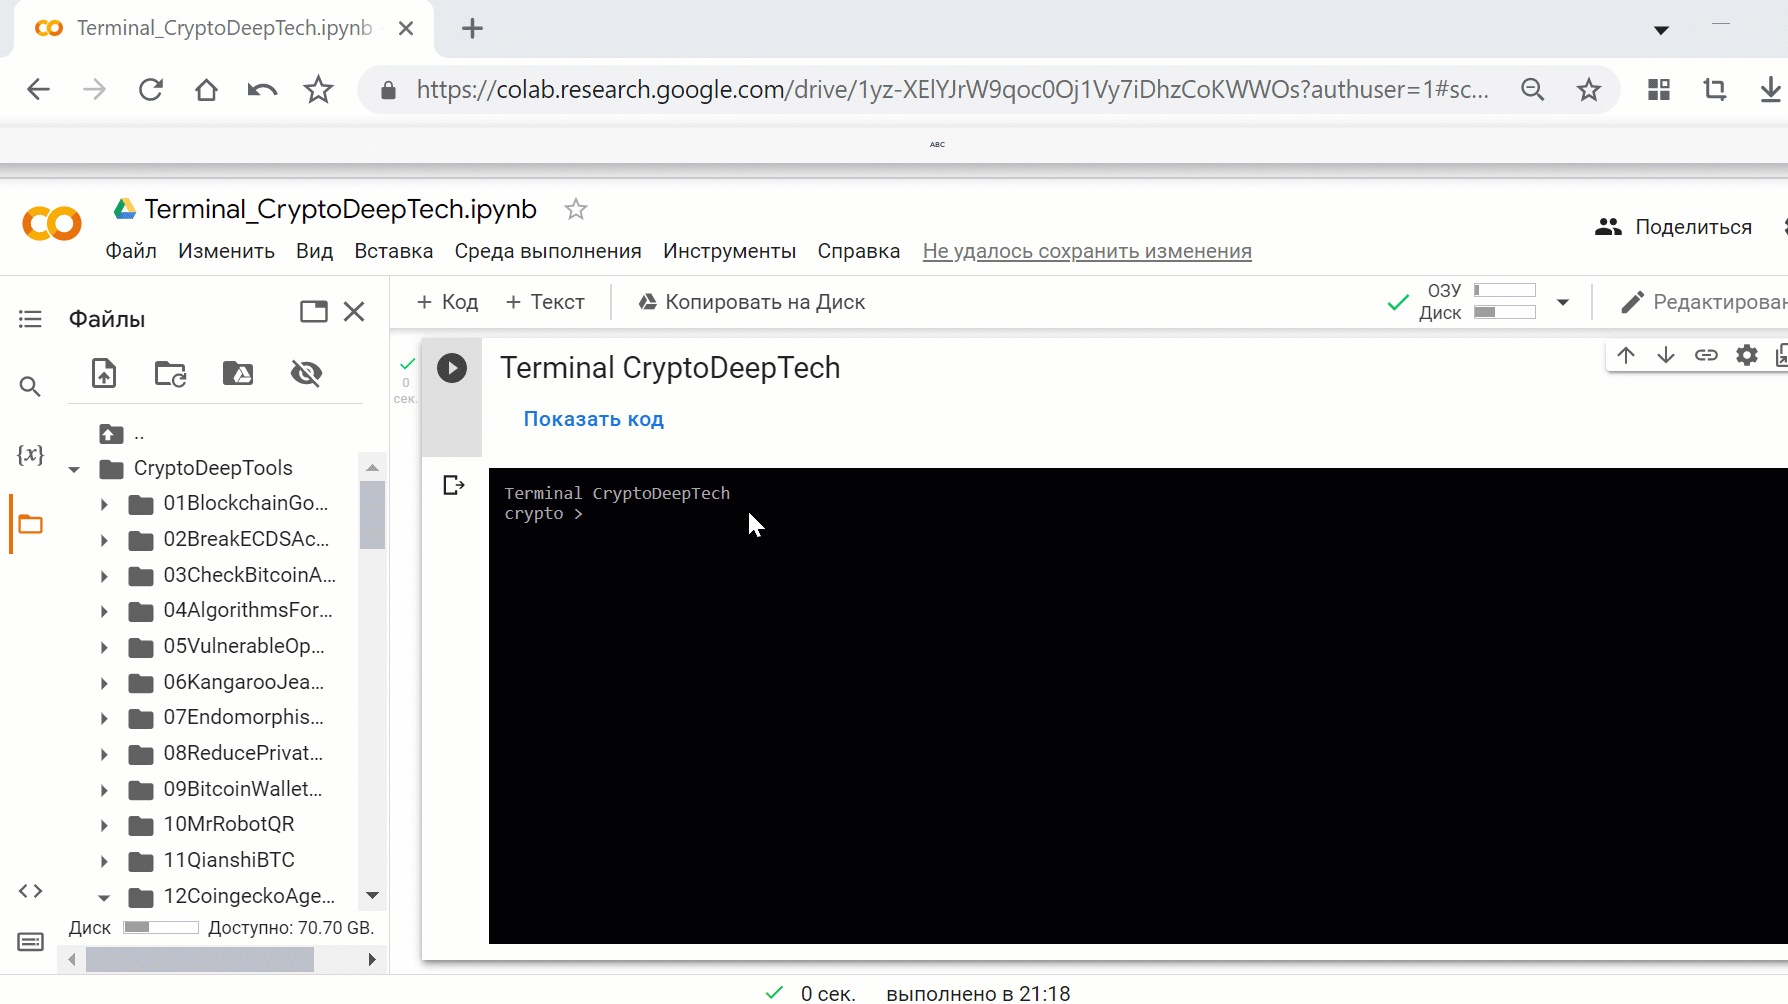This screenshot has width=1788, height=1004.
Task: Open the terminal icon at bottom left
Action: (x=30, y=941)
